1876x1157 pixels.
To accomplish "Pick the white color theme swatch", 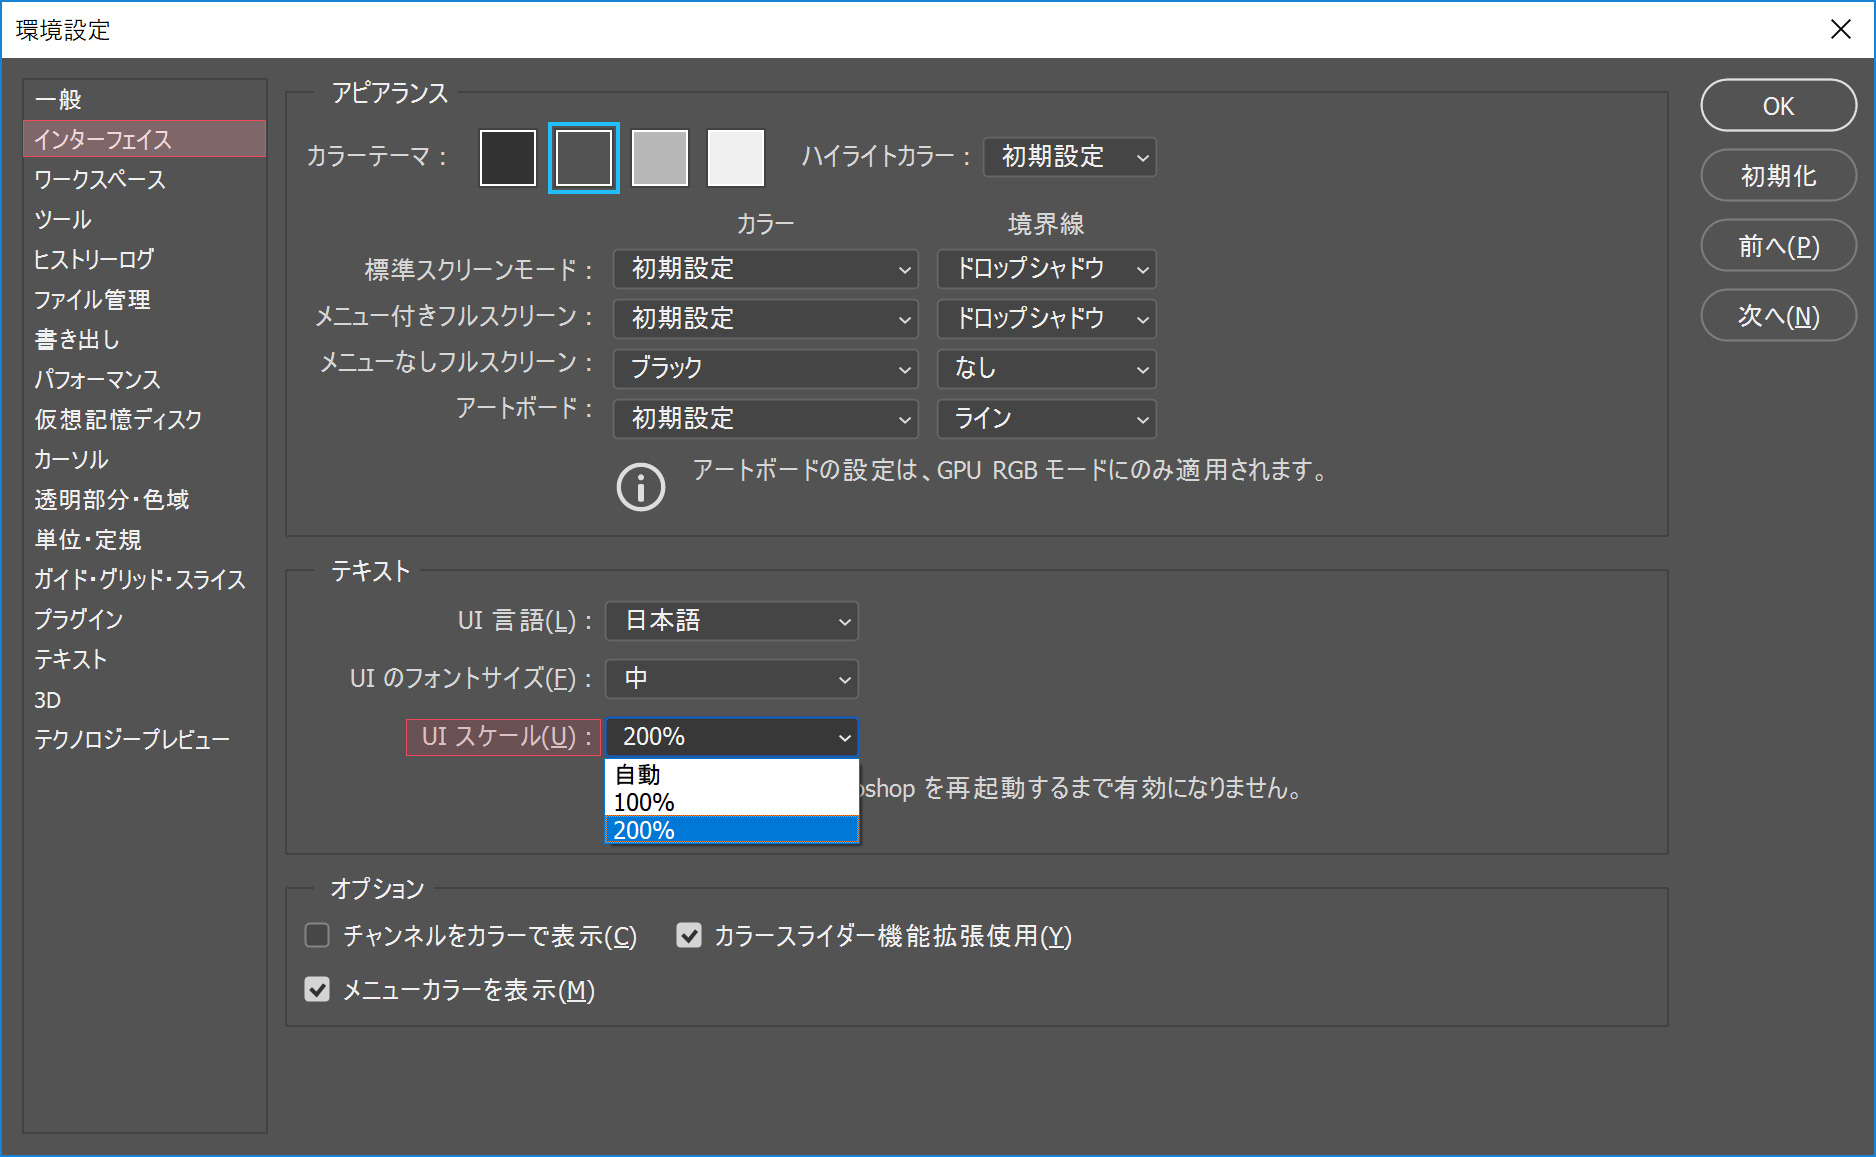I will [735, 158].
